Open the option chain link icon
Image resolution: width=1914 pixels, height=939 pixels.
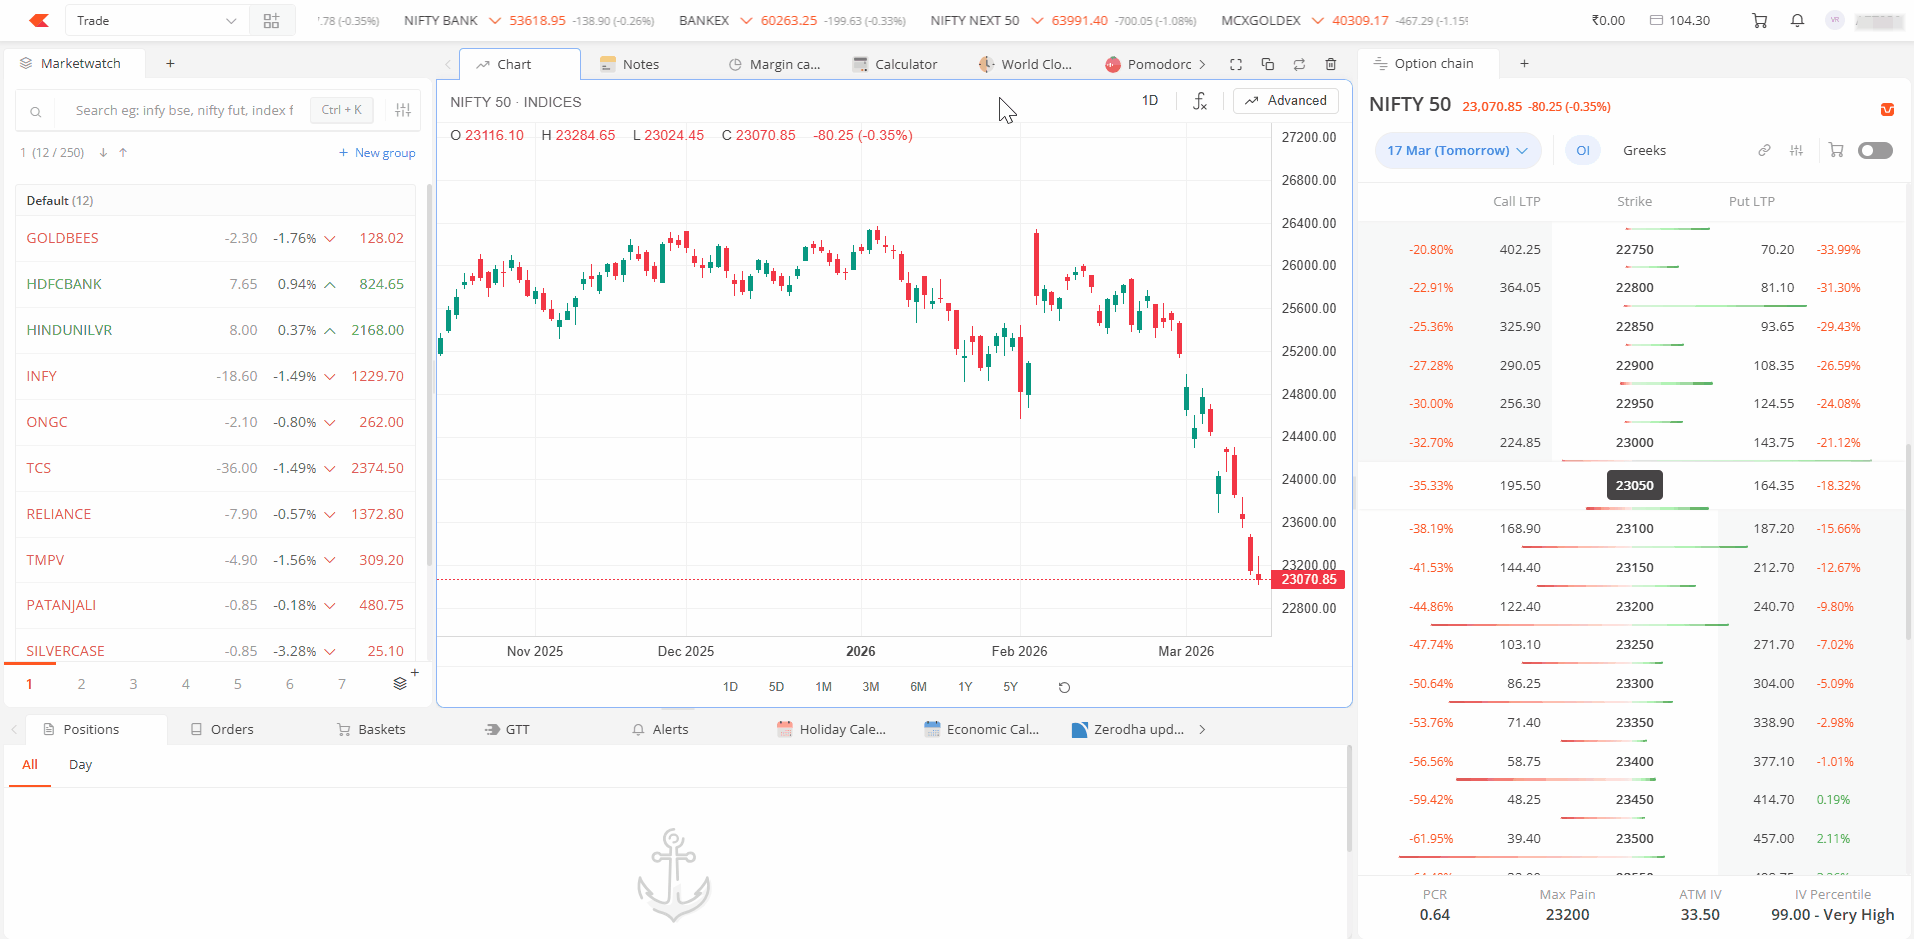(1764, 150)
